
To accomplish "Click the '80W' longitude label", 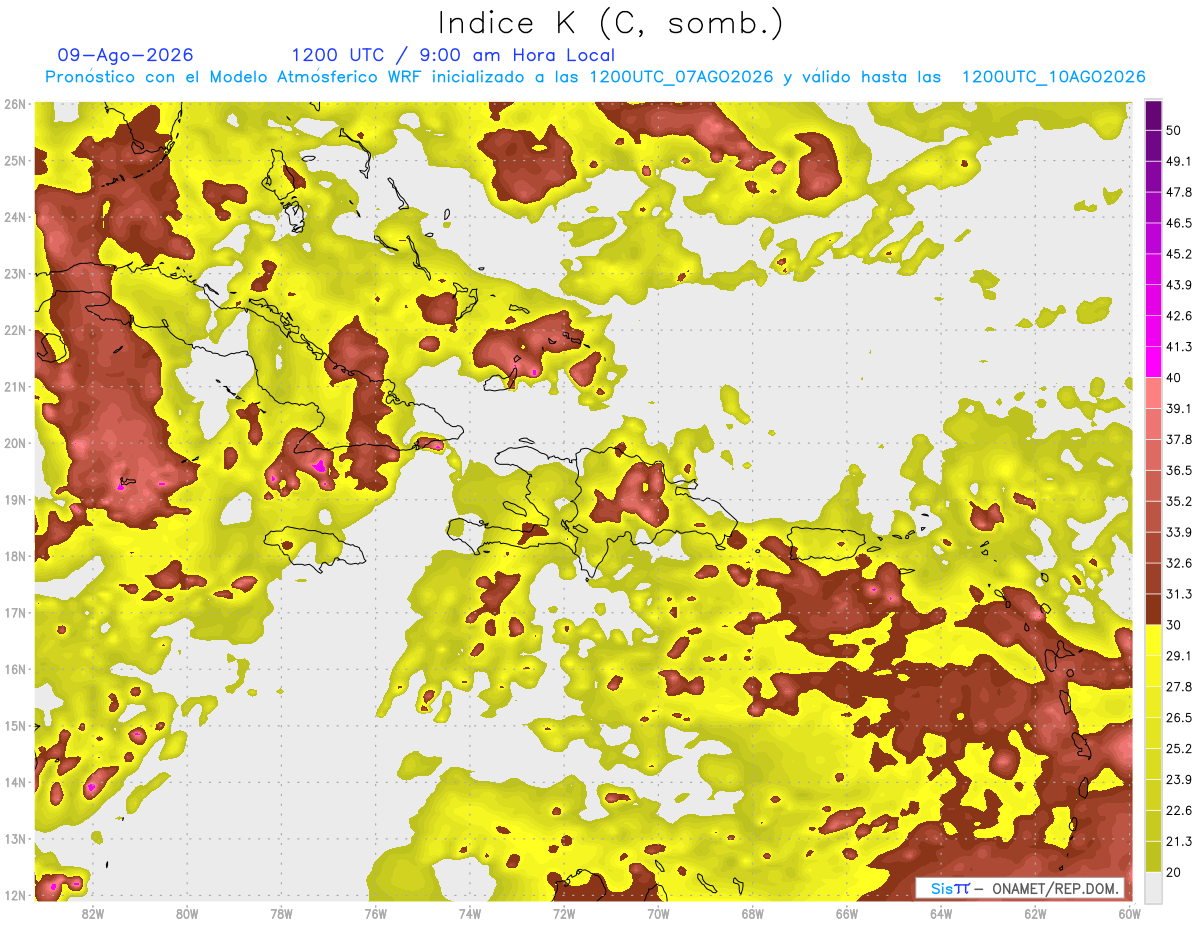I will (187, 914).
